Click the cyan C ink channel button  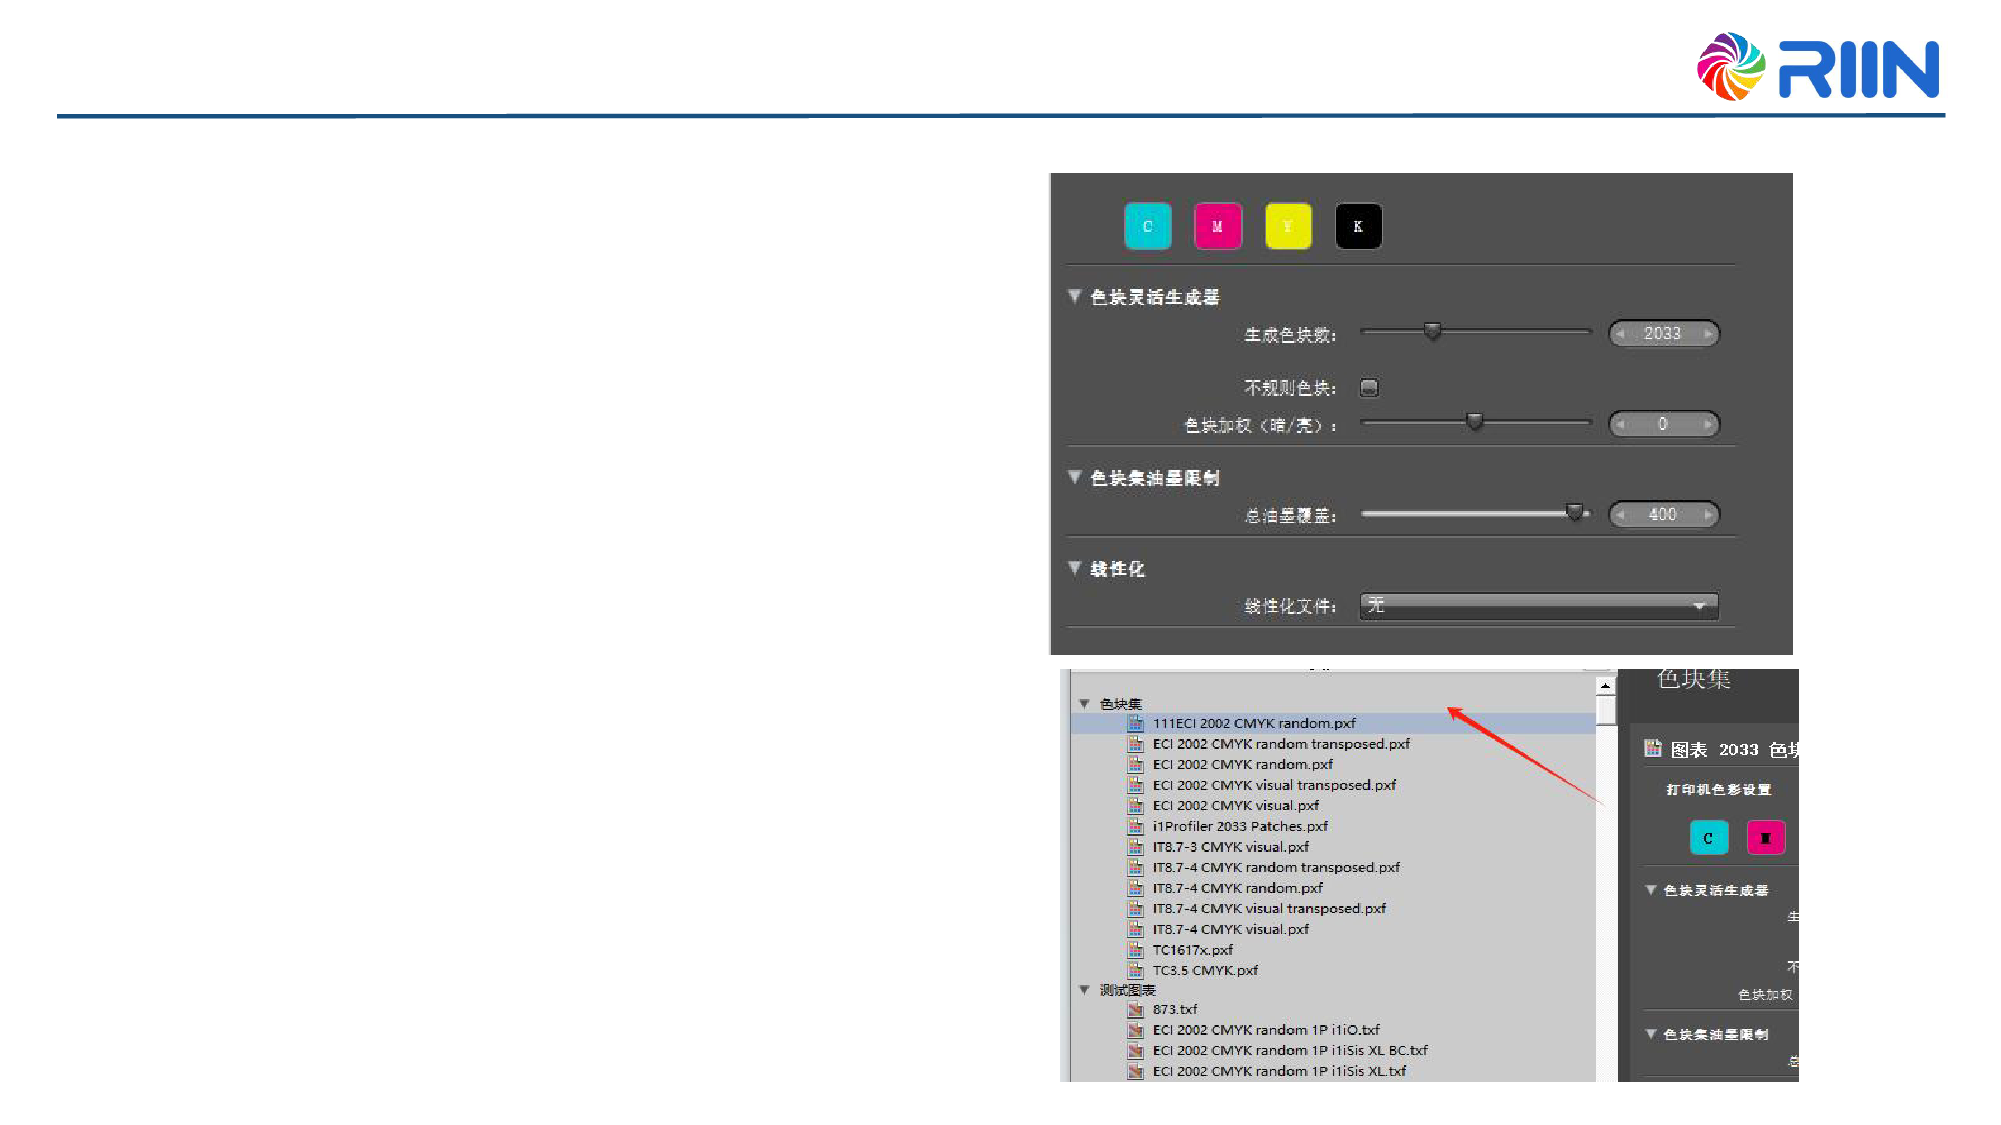pyautogui.click(x=1147, y=226)
